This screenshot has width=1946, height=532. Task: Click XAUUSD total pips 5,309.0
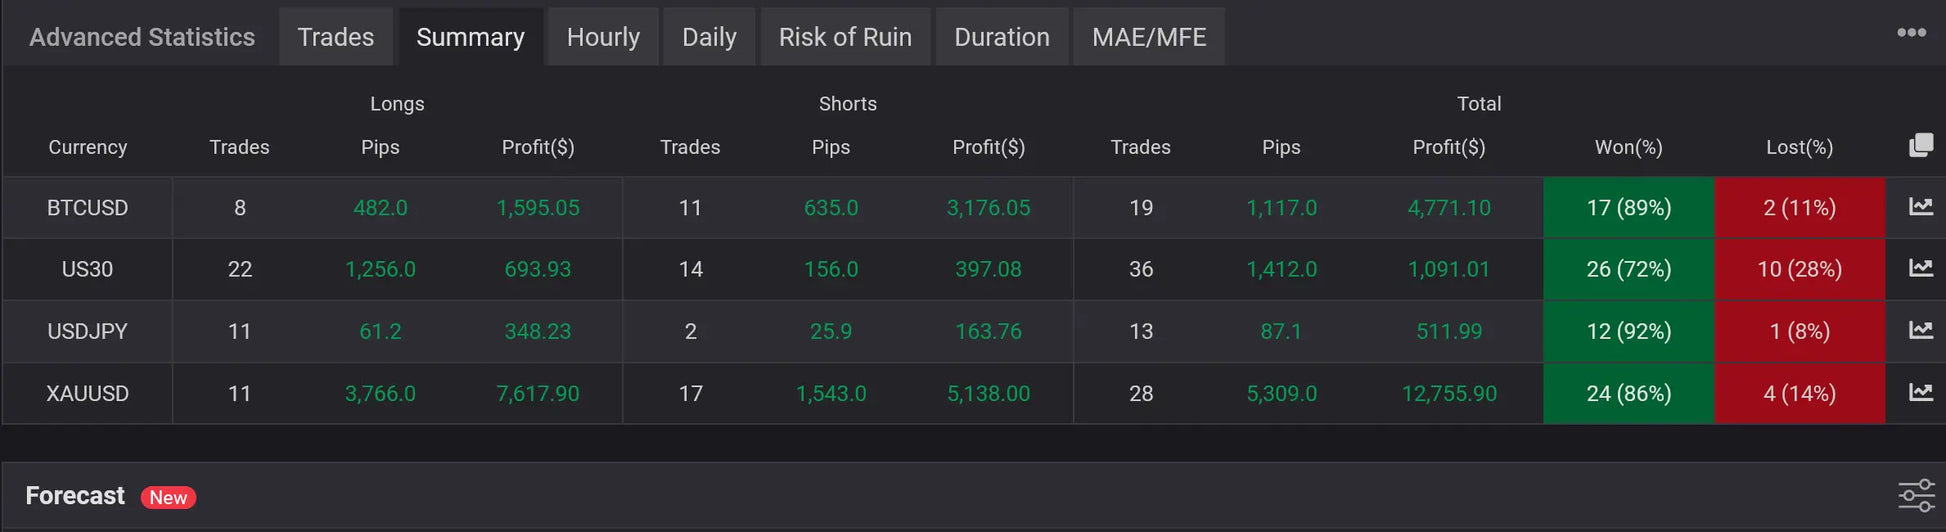[x=1281, y=393]
